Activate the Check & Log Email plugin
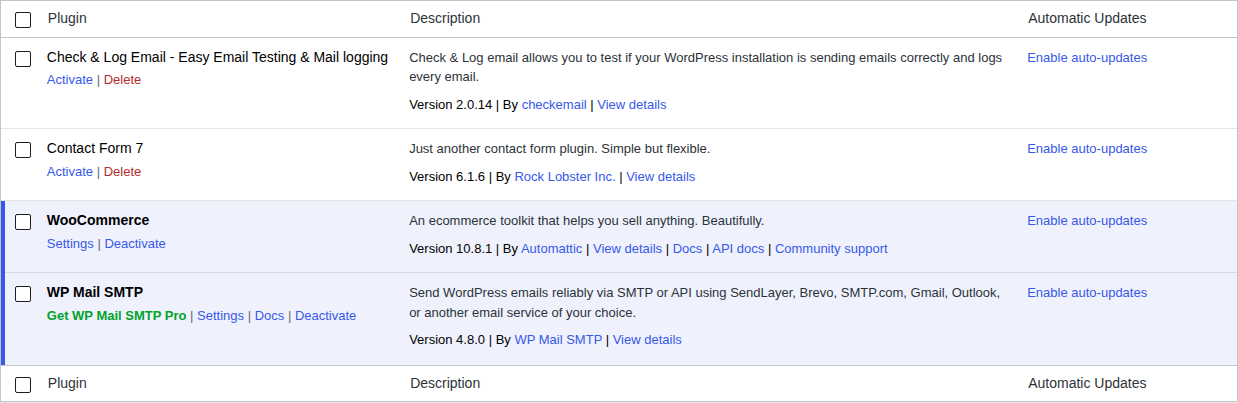 coord(70,80)
